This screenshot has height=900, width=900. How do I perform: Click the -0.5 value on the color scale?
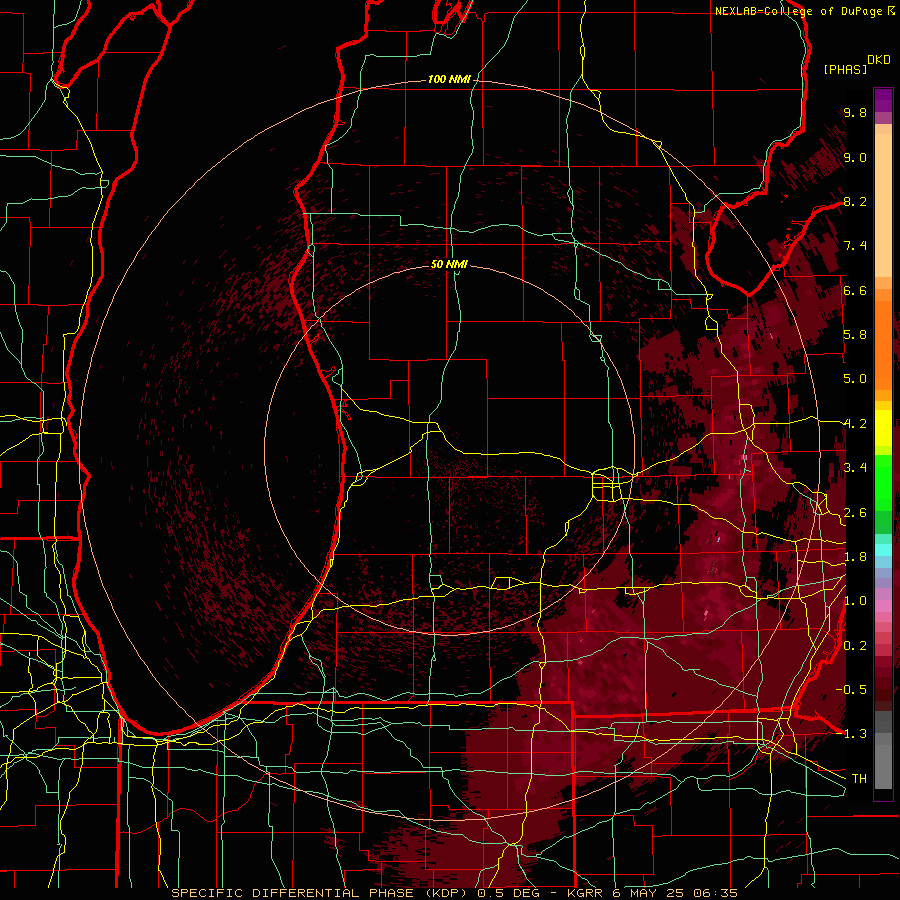pyautogui.click(x=851, y=689)
